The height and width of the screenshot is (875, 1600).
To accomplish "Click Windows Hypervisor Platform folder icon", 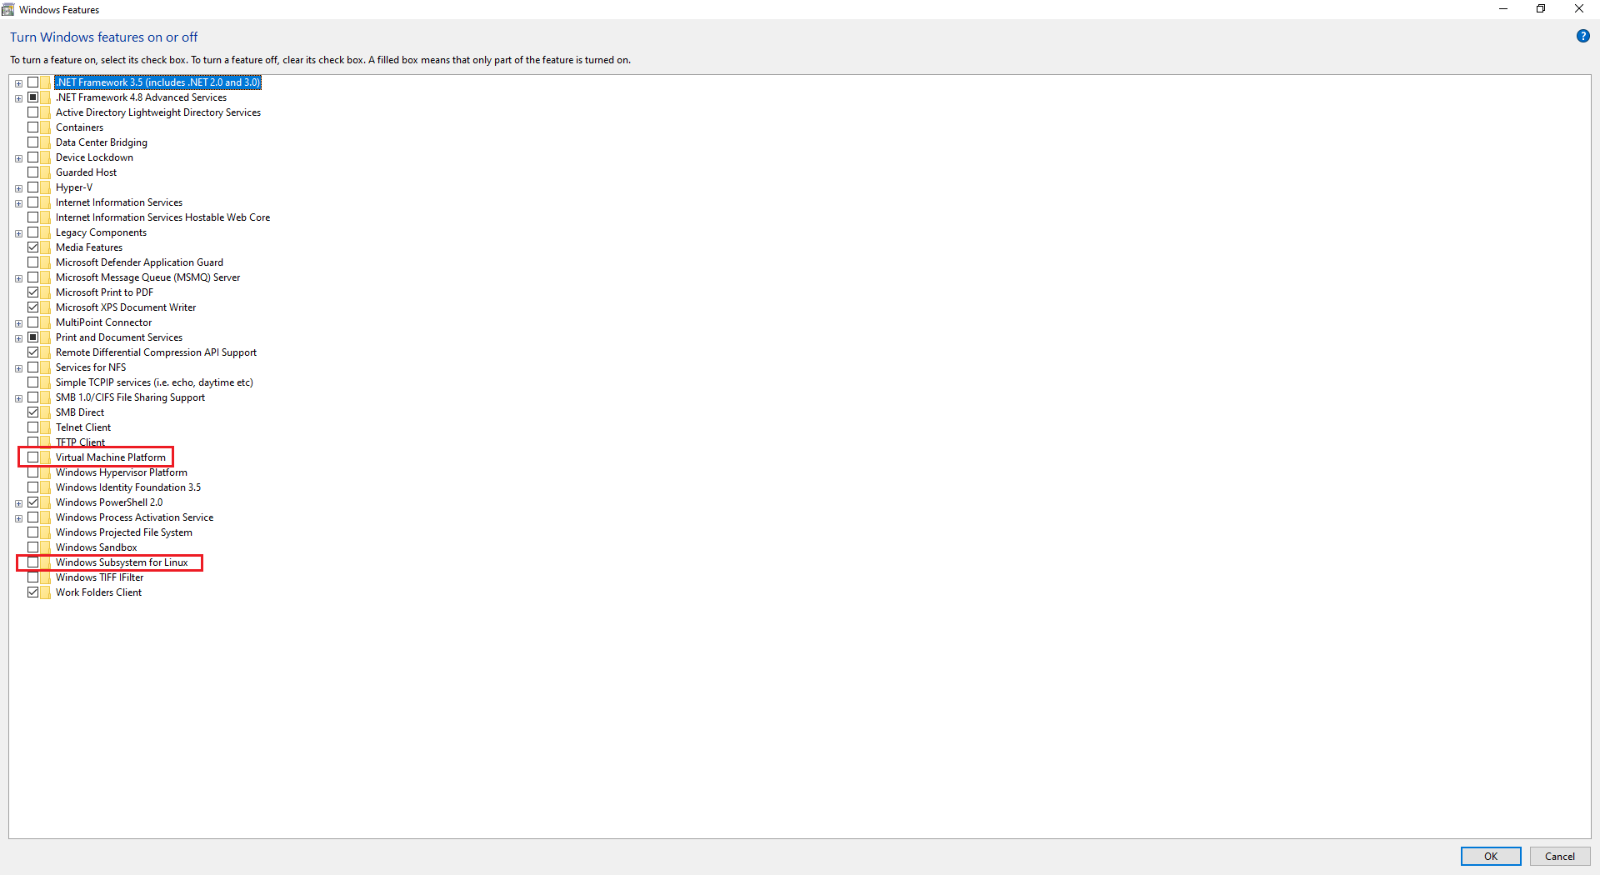I will pos(46,472).
